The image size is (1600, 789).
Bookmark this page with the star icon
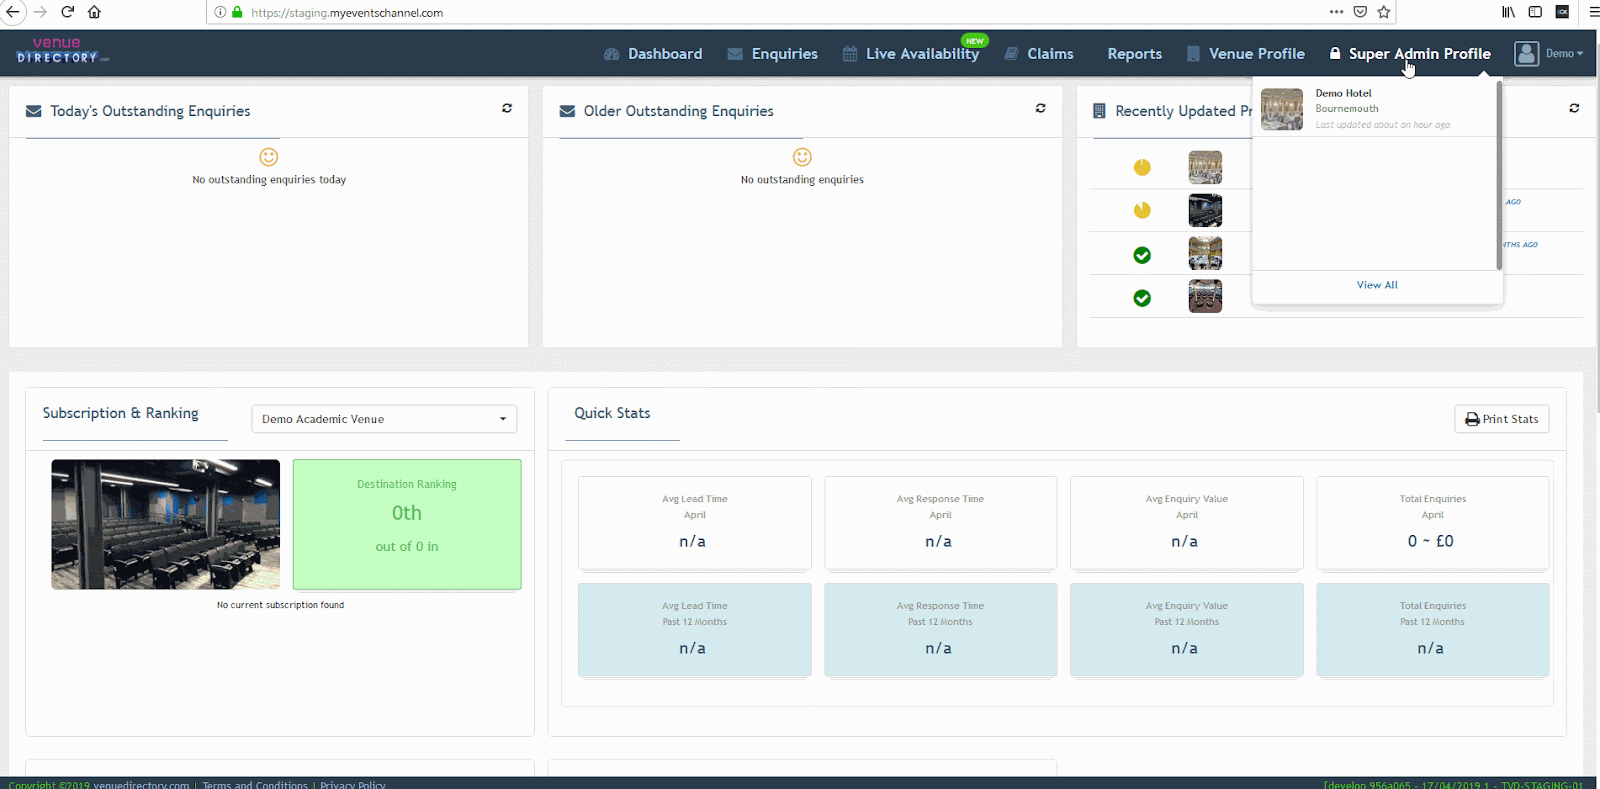1384,12
